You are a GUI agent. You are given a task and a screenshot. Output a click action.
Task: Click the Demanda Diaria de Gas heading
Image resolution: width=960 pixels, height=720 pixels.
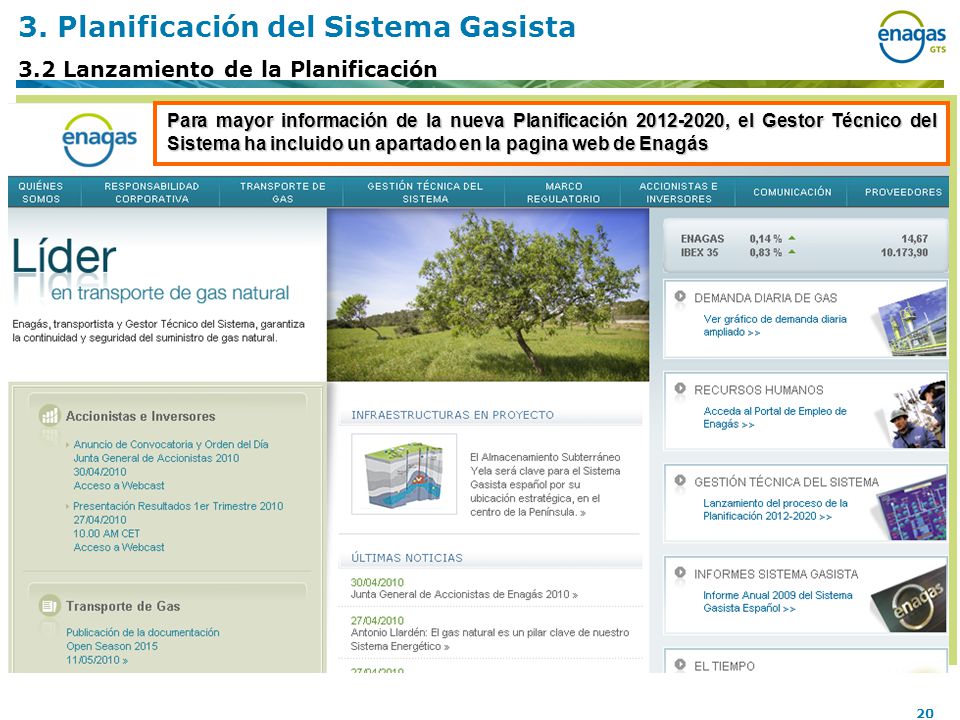coord(765,298)
